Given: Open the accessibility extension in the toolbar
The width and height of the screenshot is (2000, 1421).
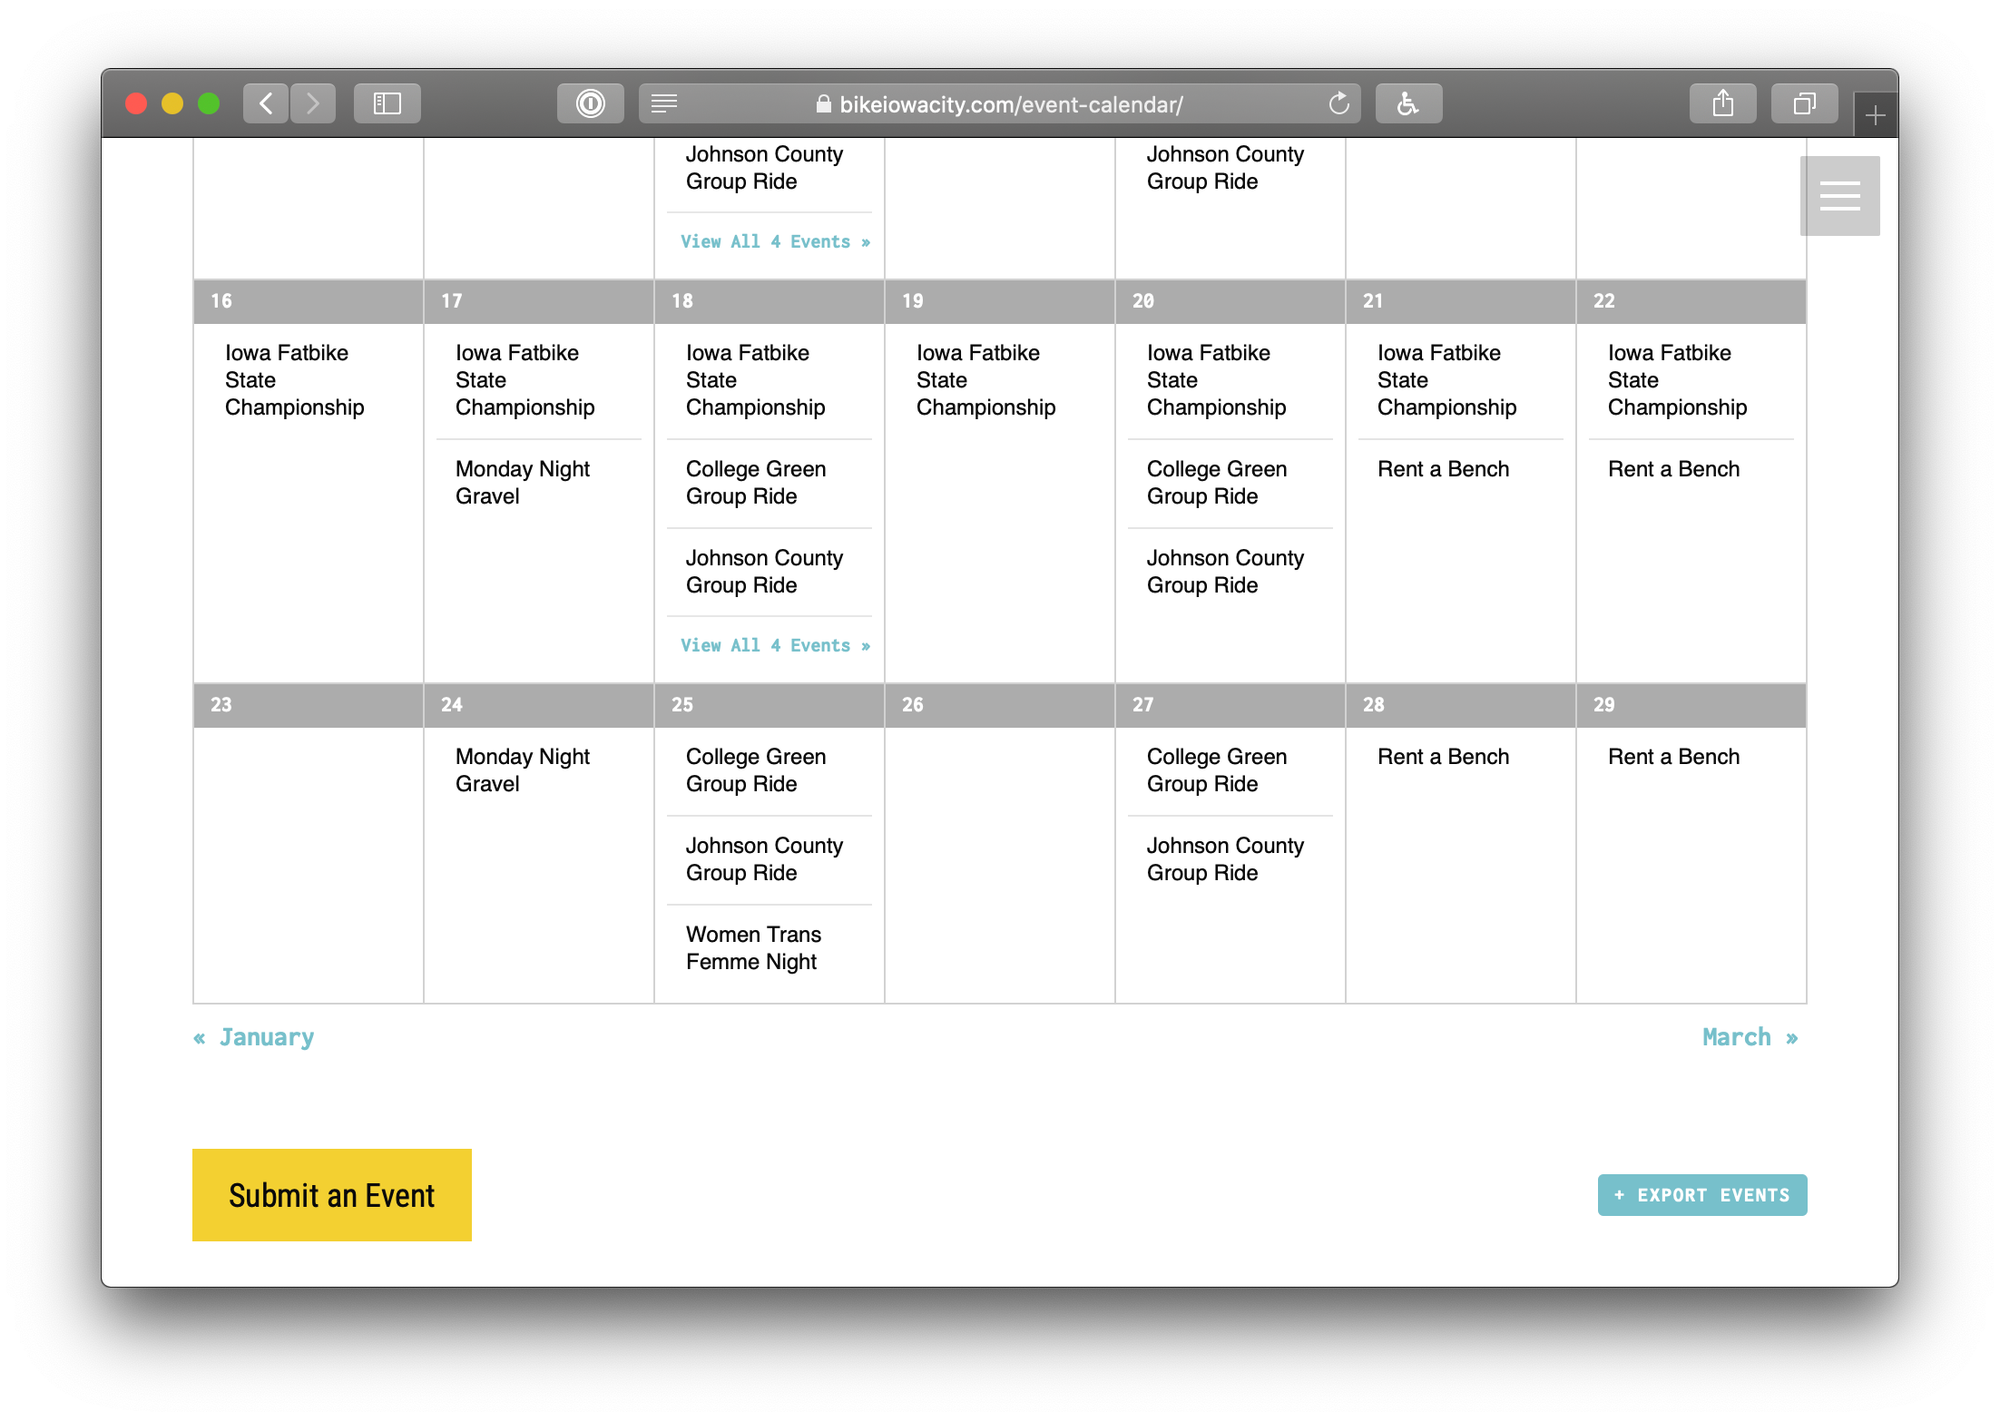Looking at the screenshot, I should pyautogui.click(x=1408, y=102).
